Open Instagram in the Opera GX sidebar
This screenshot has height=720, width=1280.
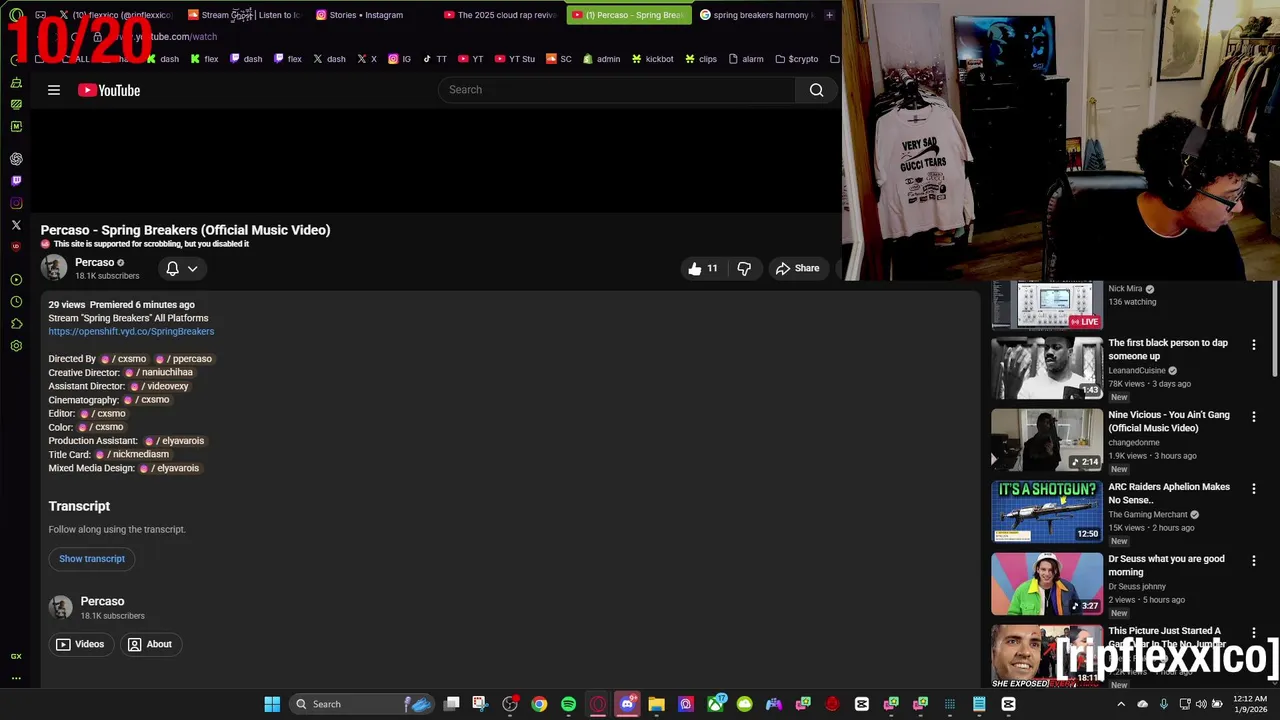coord(16,203)
